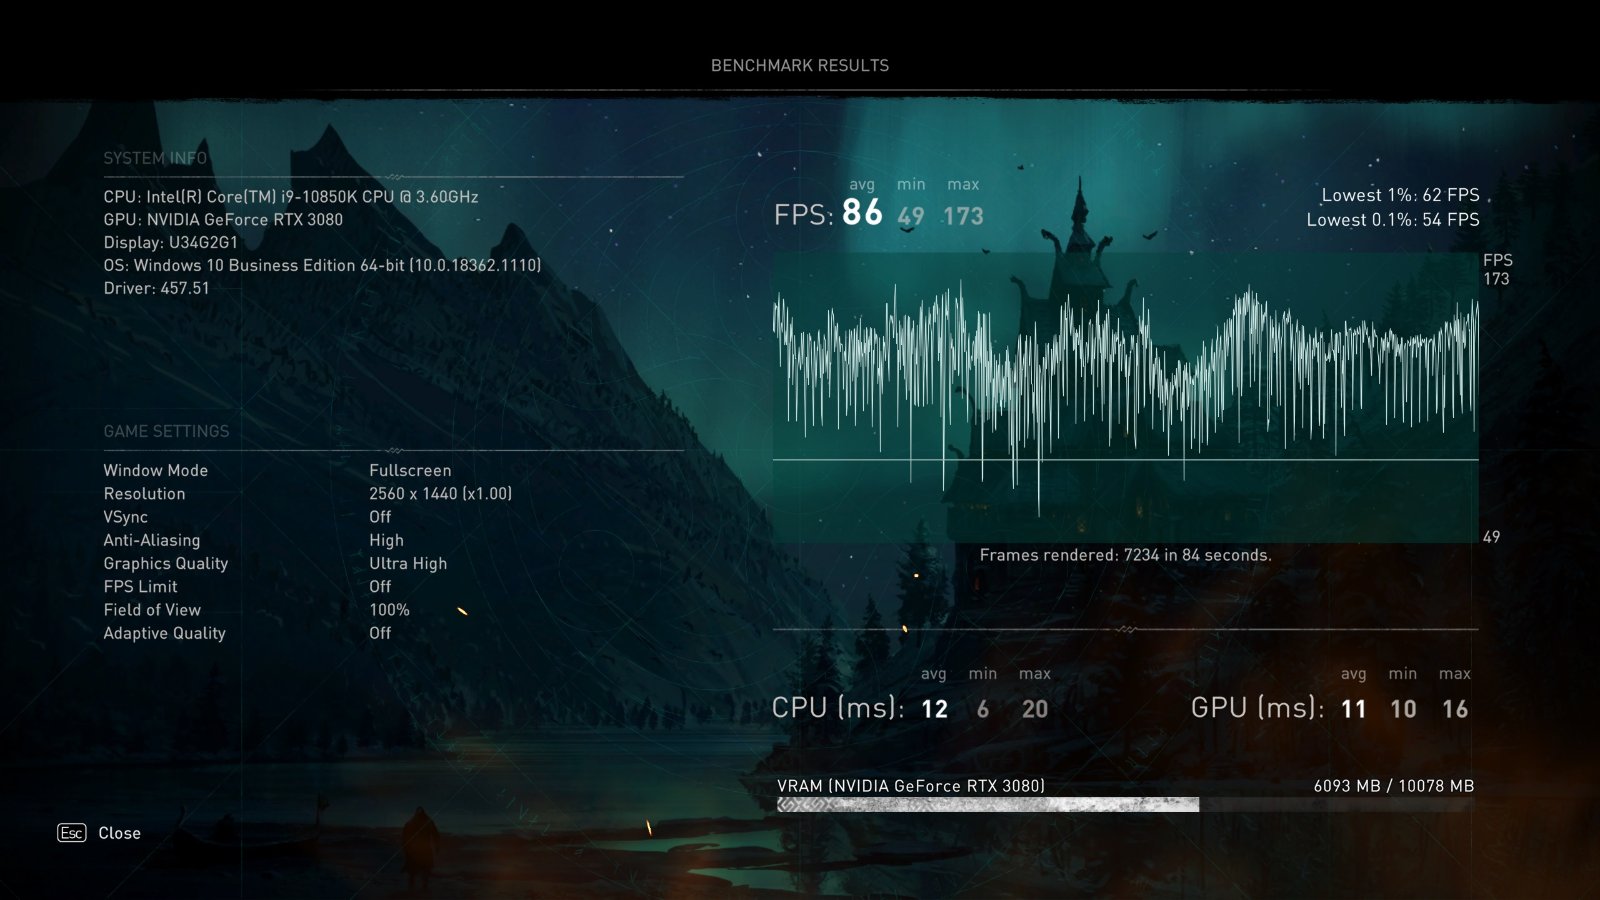Click the 100% field of view value
The image size is (1600, 900).
click(389, 609)
